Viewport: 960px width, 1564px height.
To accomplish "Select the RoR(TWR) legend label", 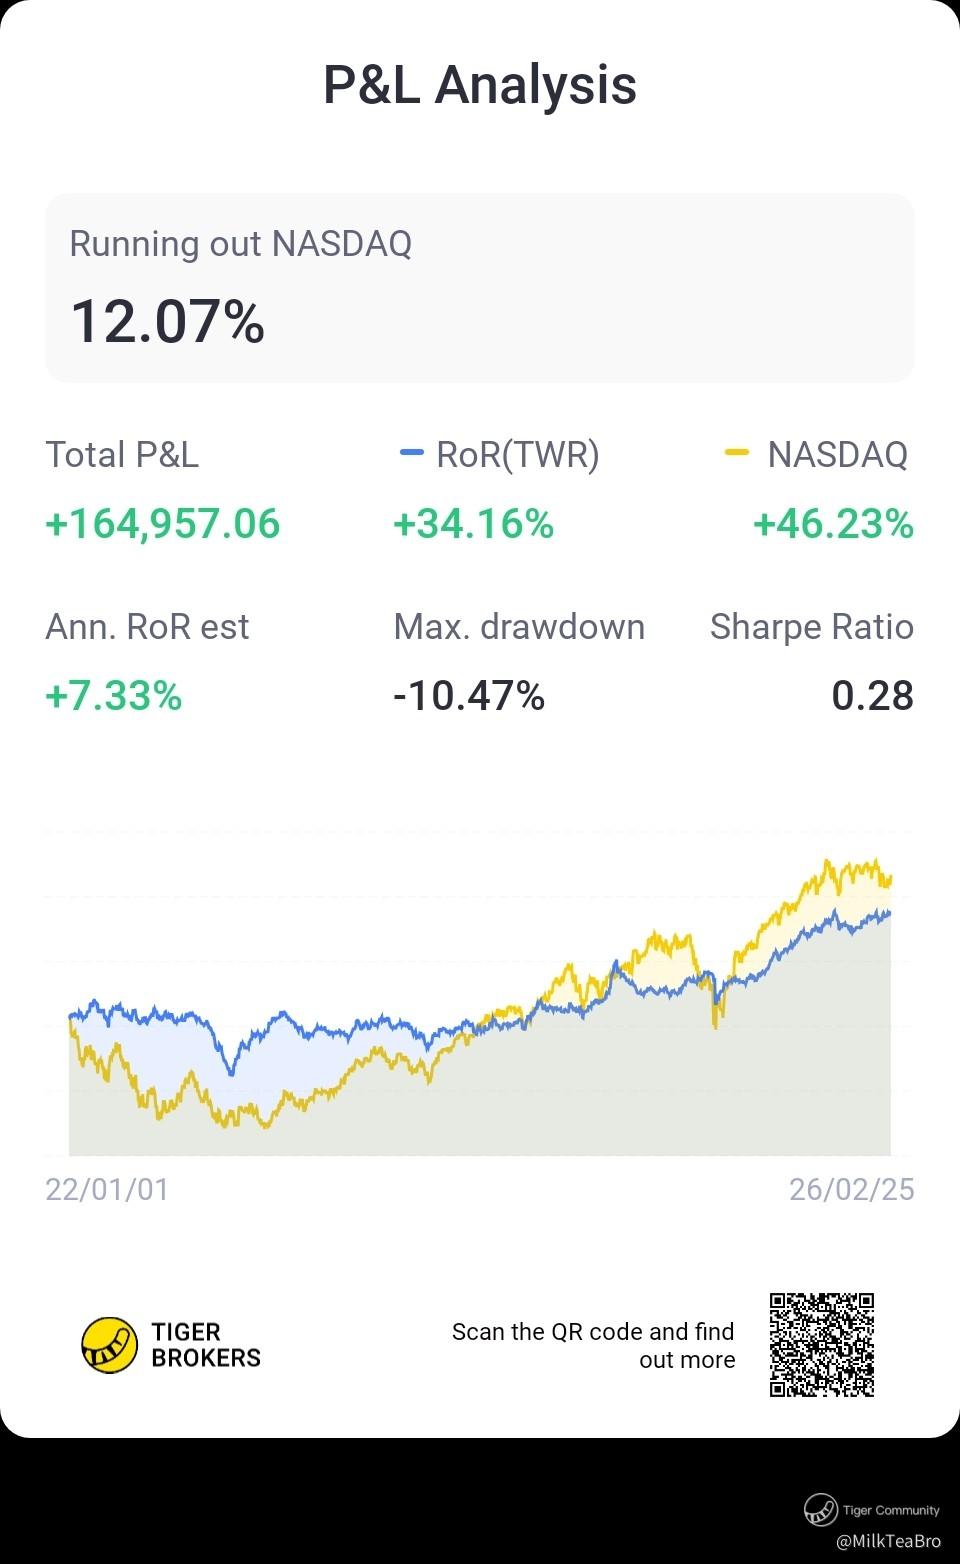I will [x=518, y=455].
